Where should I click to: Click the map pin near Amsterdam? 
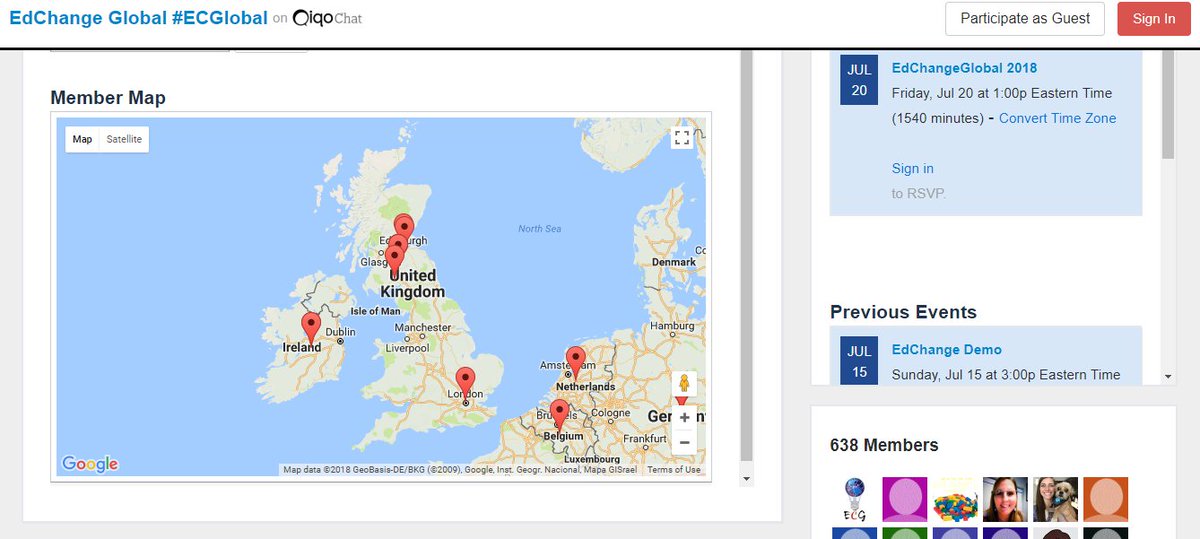tap(575, 361)
